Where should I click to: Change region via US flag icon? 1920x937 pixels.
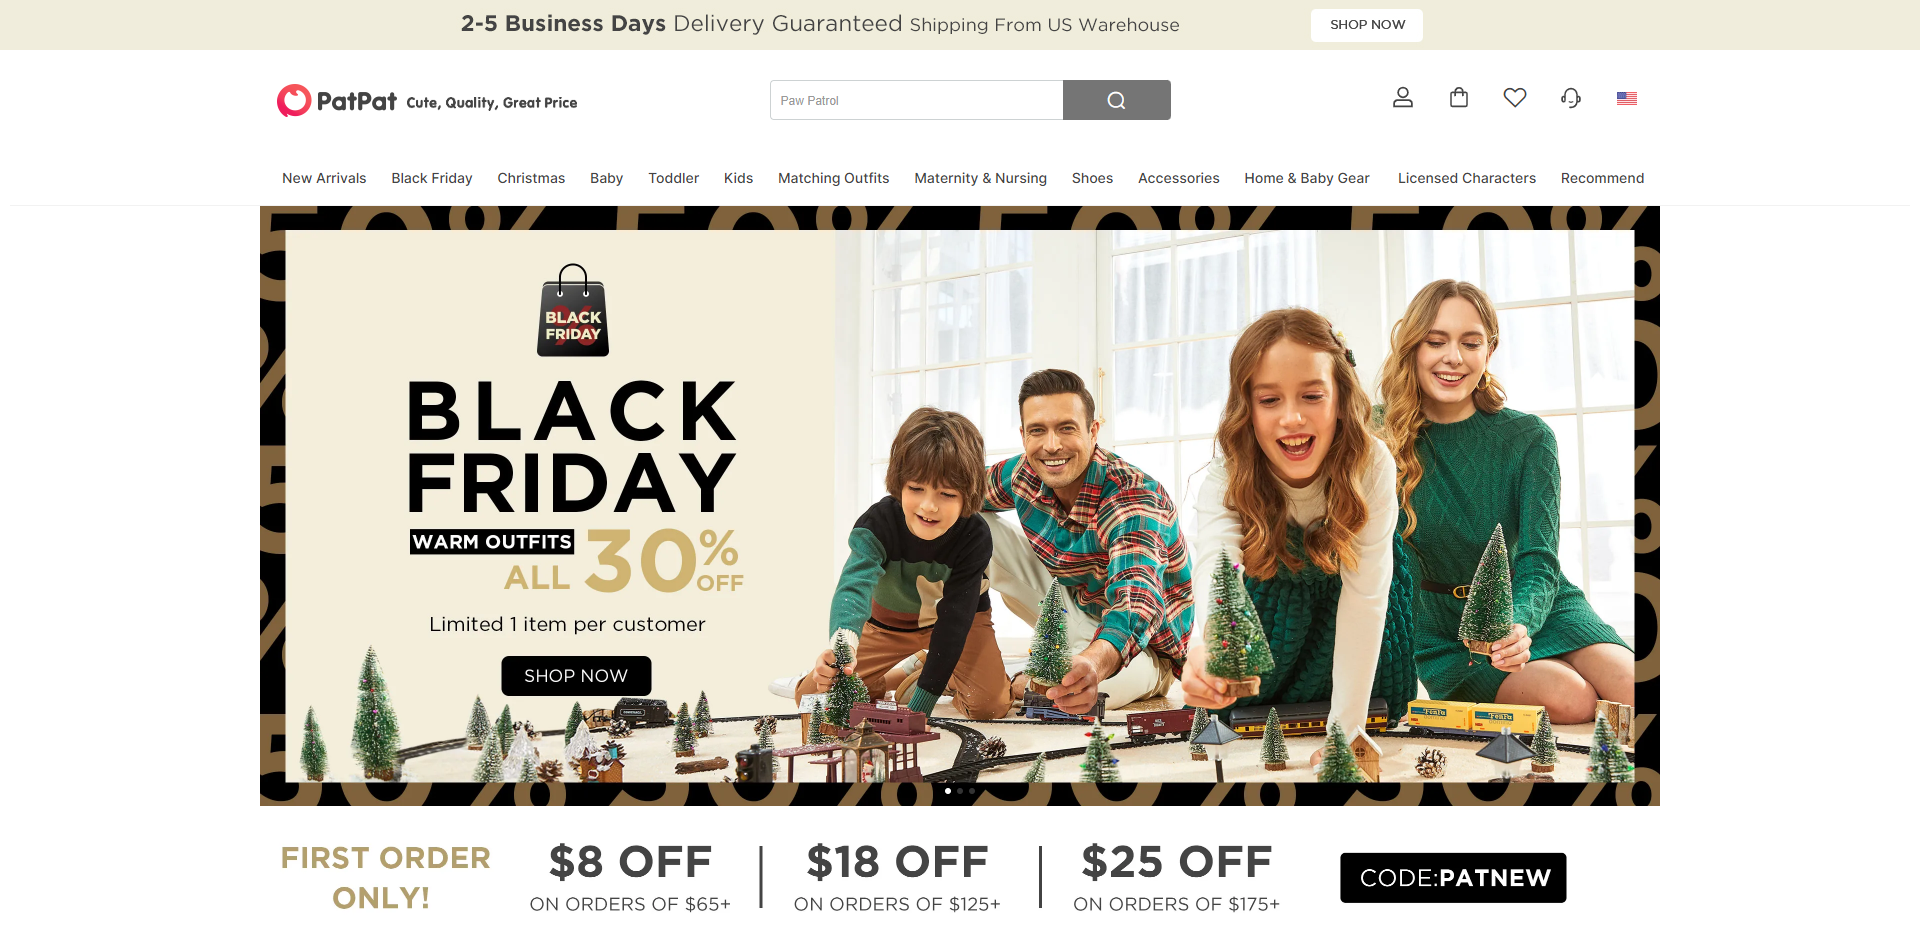click(x=1627, y=98)
